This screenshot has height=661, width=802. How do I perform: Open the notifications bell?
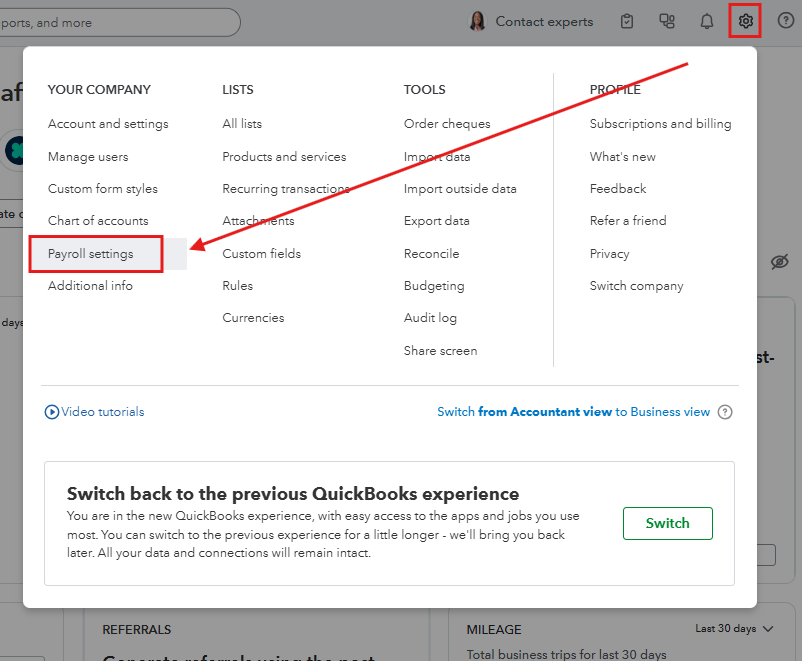706,21
